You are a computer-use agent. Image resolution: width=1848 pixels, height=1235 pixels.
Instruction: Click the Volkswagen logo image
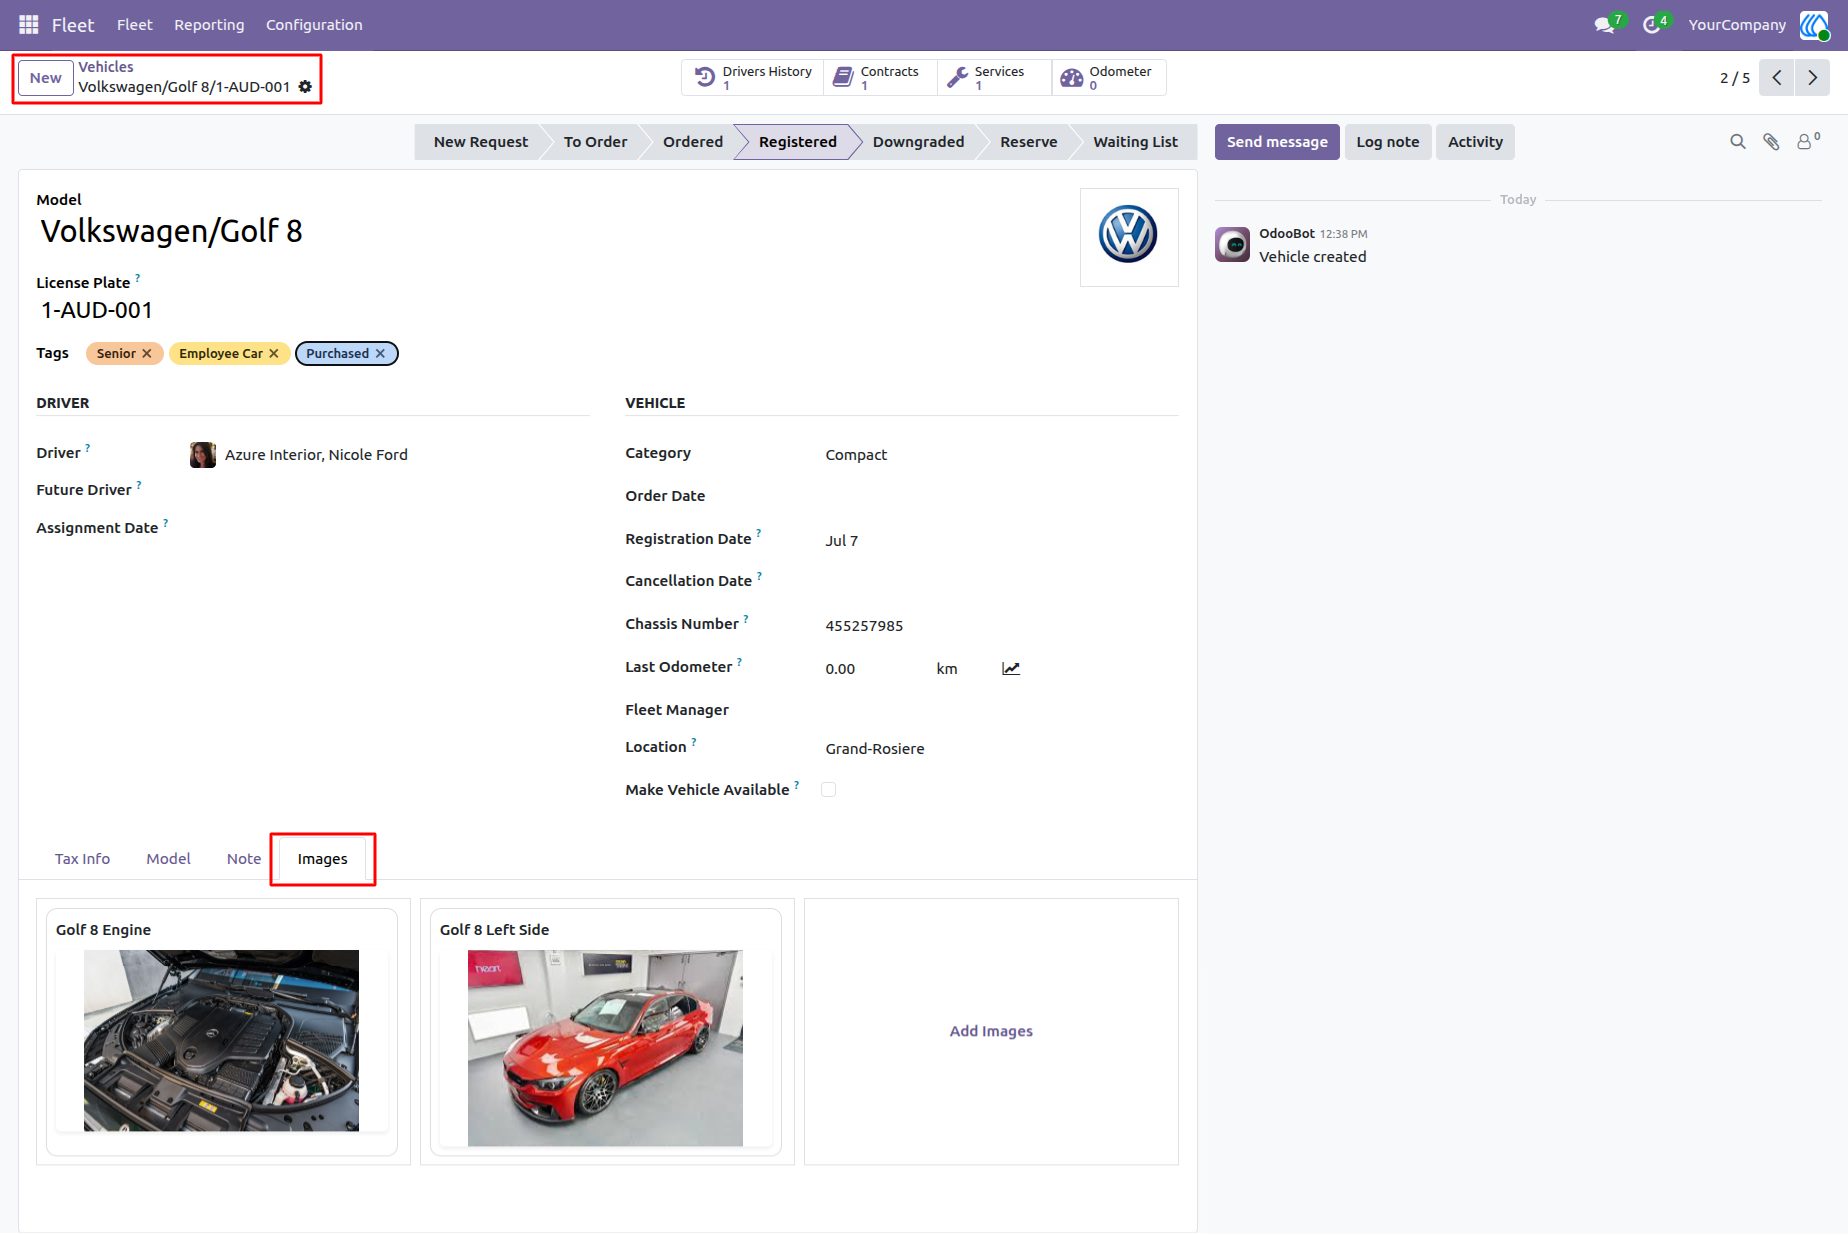(x=1129, y=236)
